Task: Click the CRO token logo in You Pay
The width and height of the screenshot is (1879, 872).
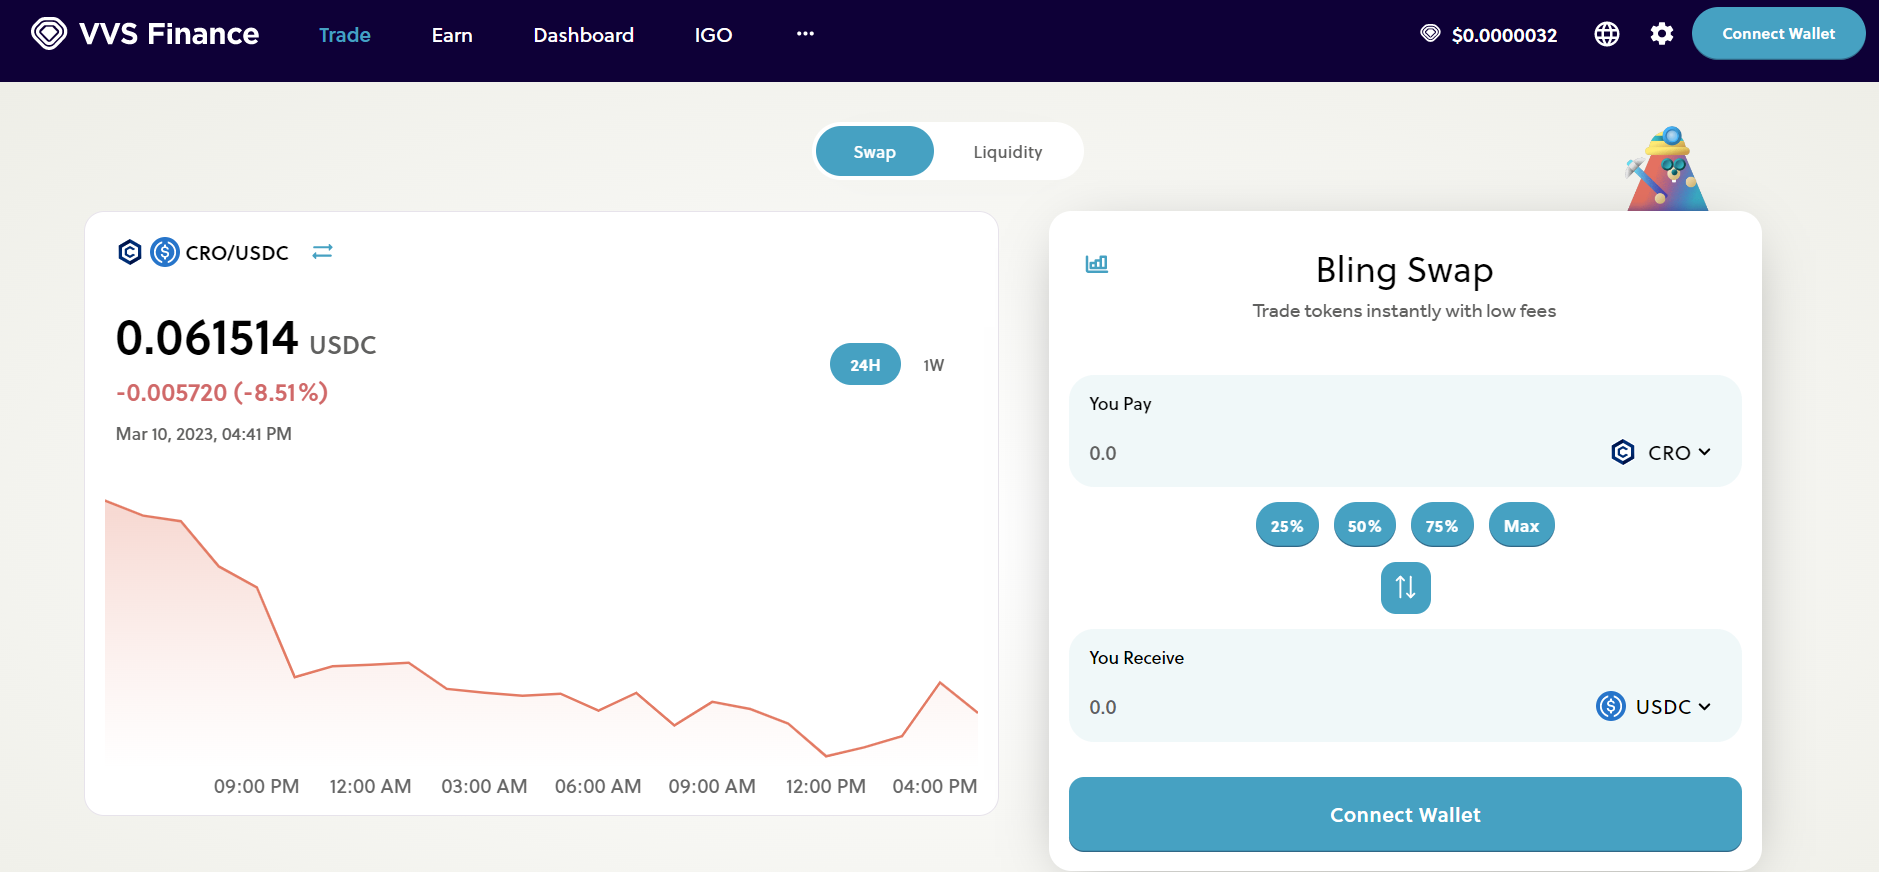Action: click(1623, 452)
